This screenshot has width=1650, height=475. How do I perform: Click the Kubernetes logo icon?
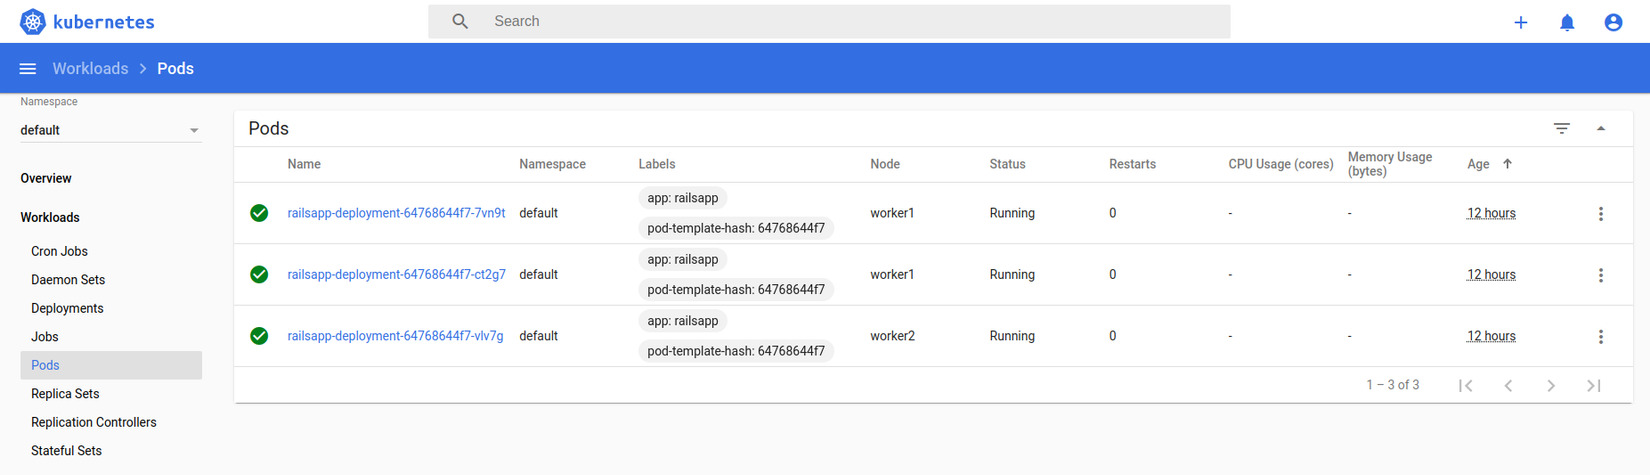click(33, 21)
